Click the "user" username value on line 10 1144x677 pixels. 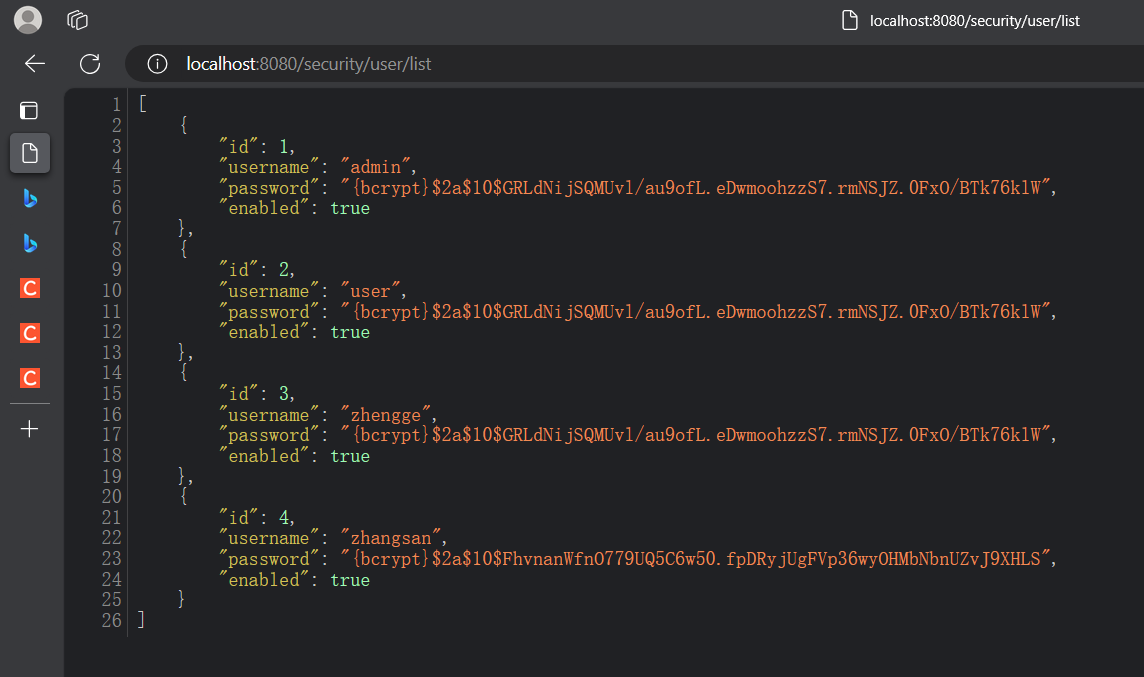372,291
